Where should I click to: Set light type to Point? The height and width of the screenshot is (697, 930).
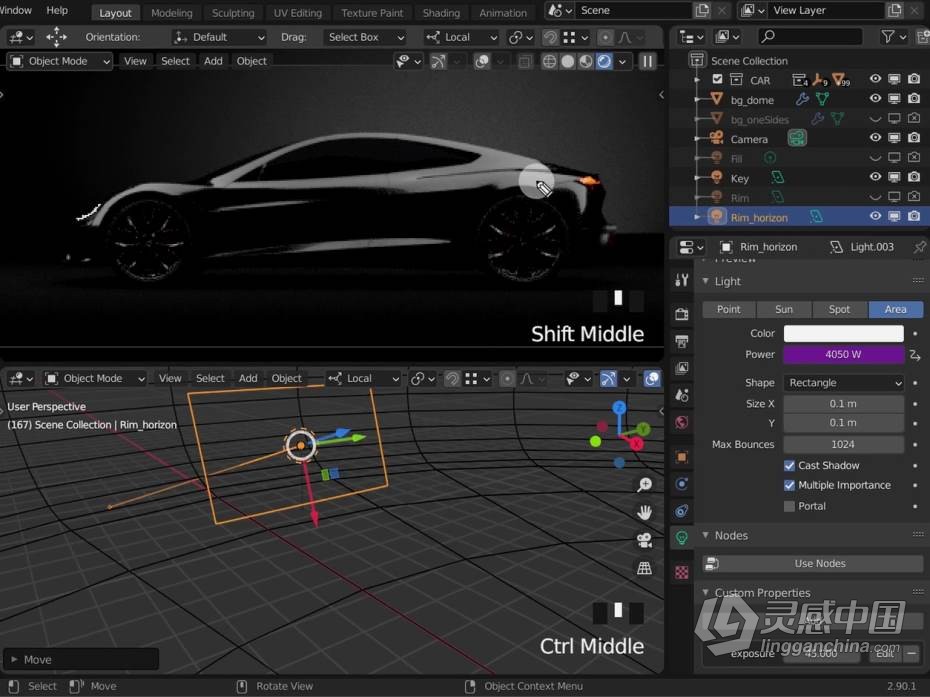coord(728,309)
